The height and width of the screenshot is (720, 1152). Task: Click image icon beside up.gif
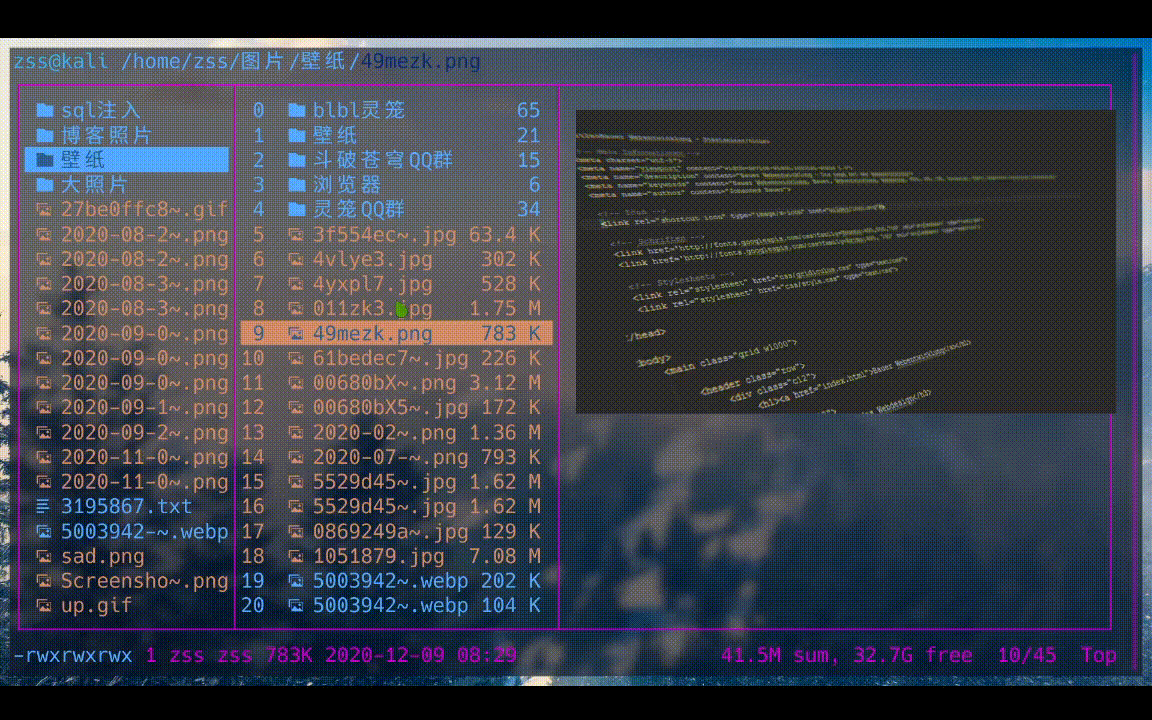coord(44,606)
